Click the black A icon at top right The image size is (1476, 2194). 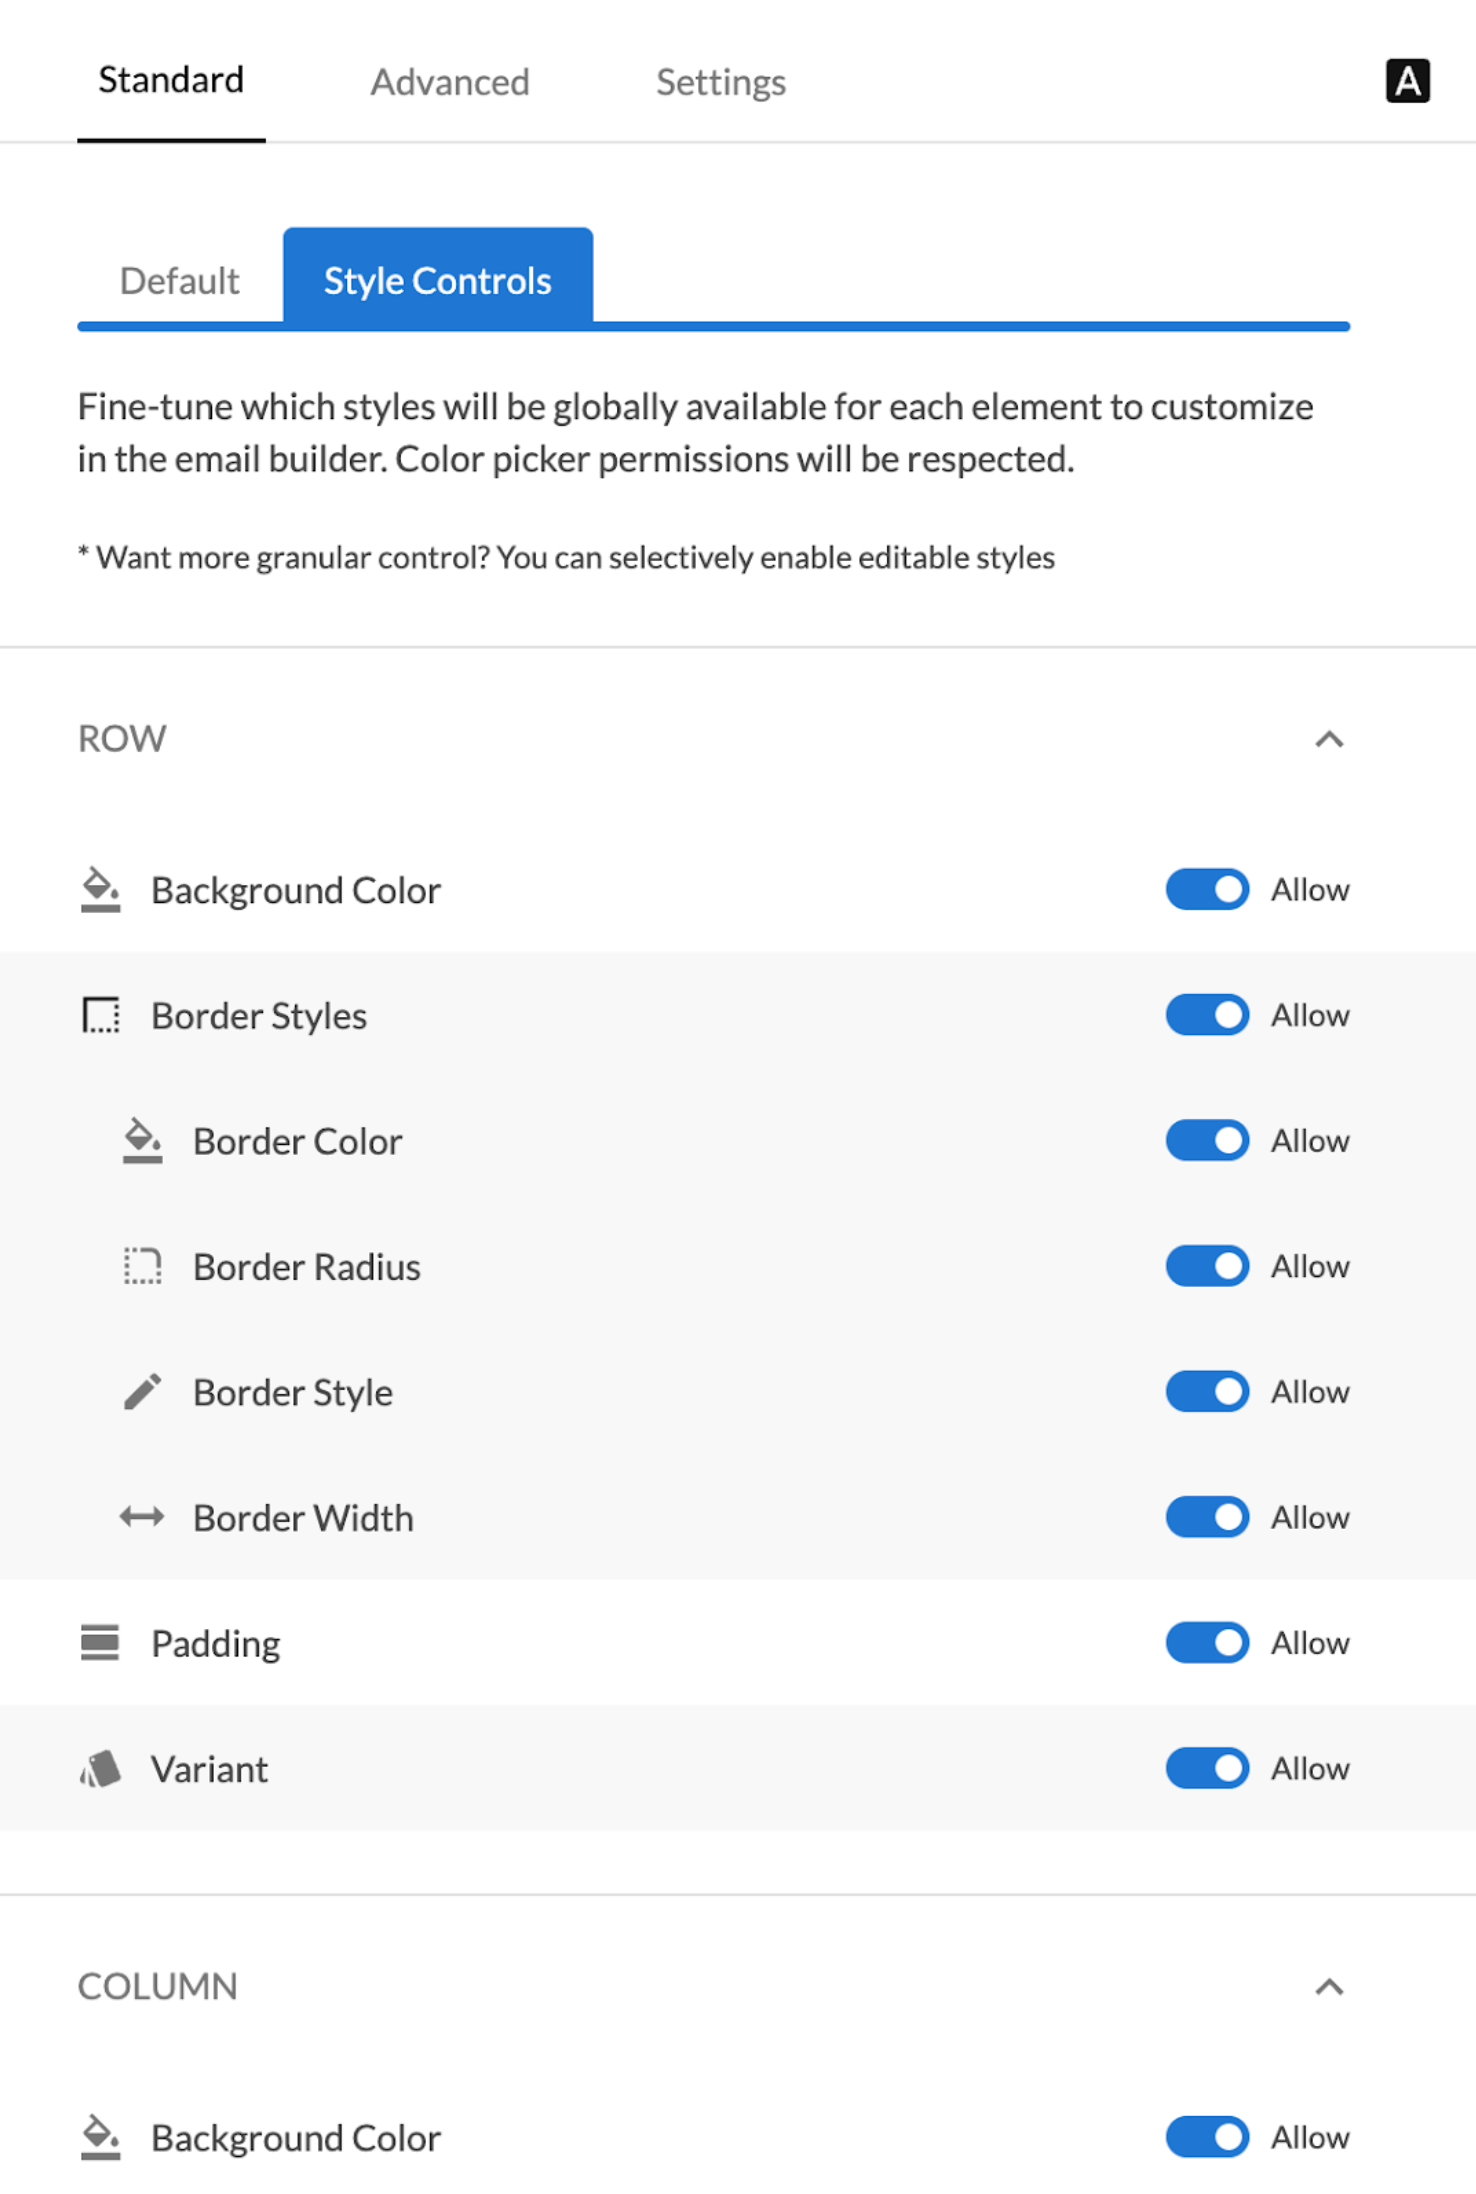1406,81
